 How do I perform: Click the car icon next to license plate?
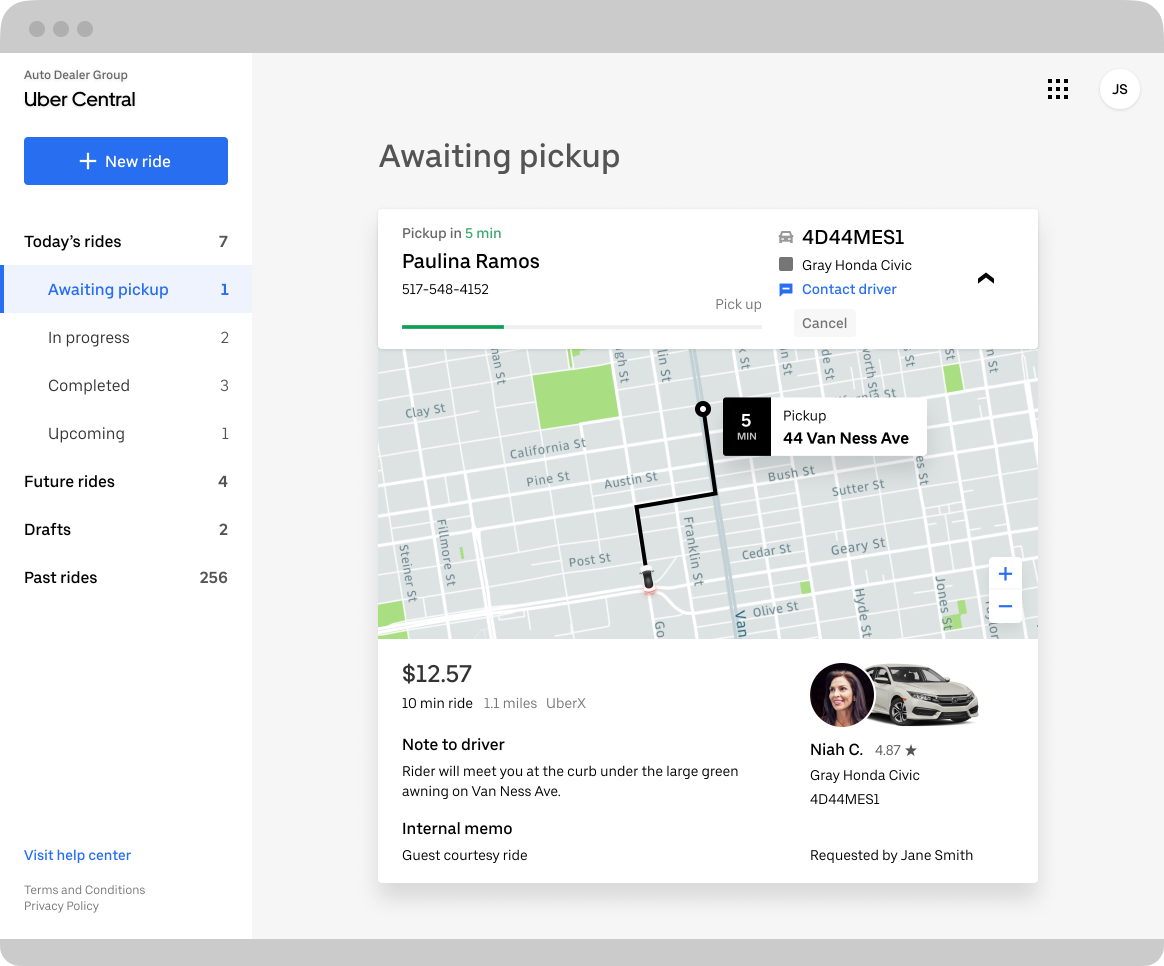786,238
